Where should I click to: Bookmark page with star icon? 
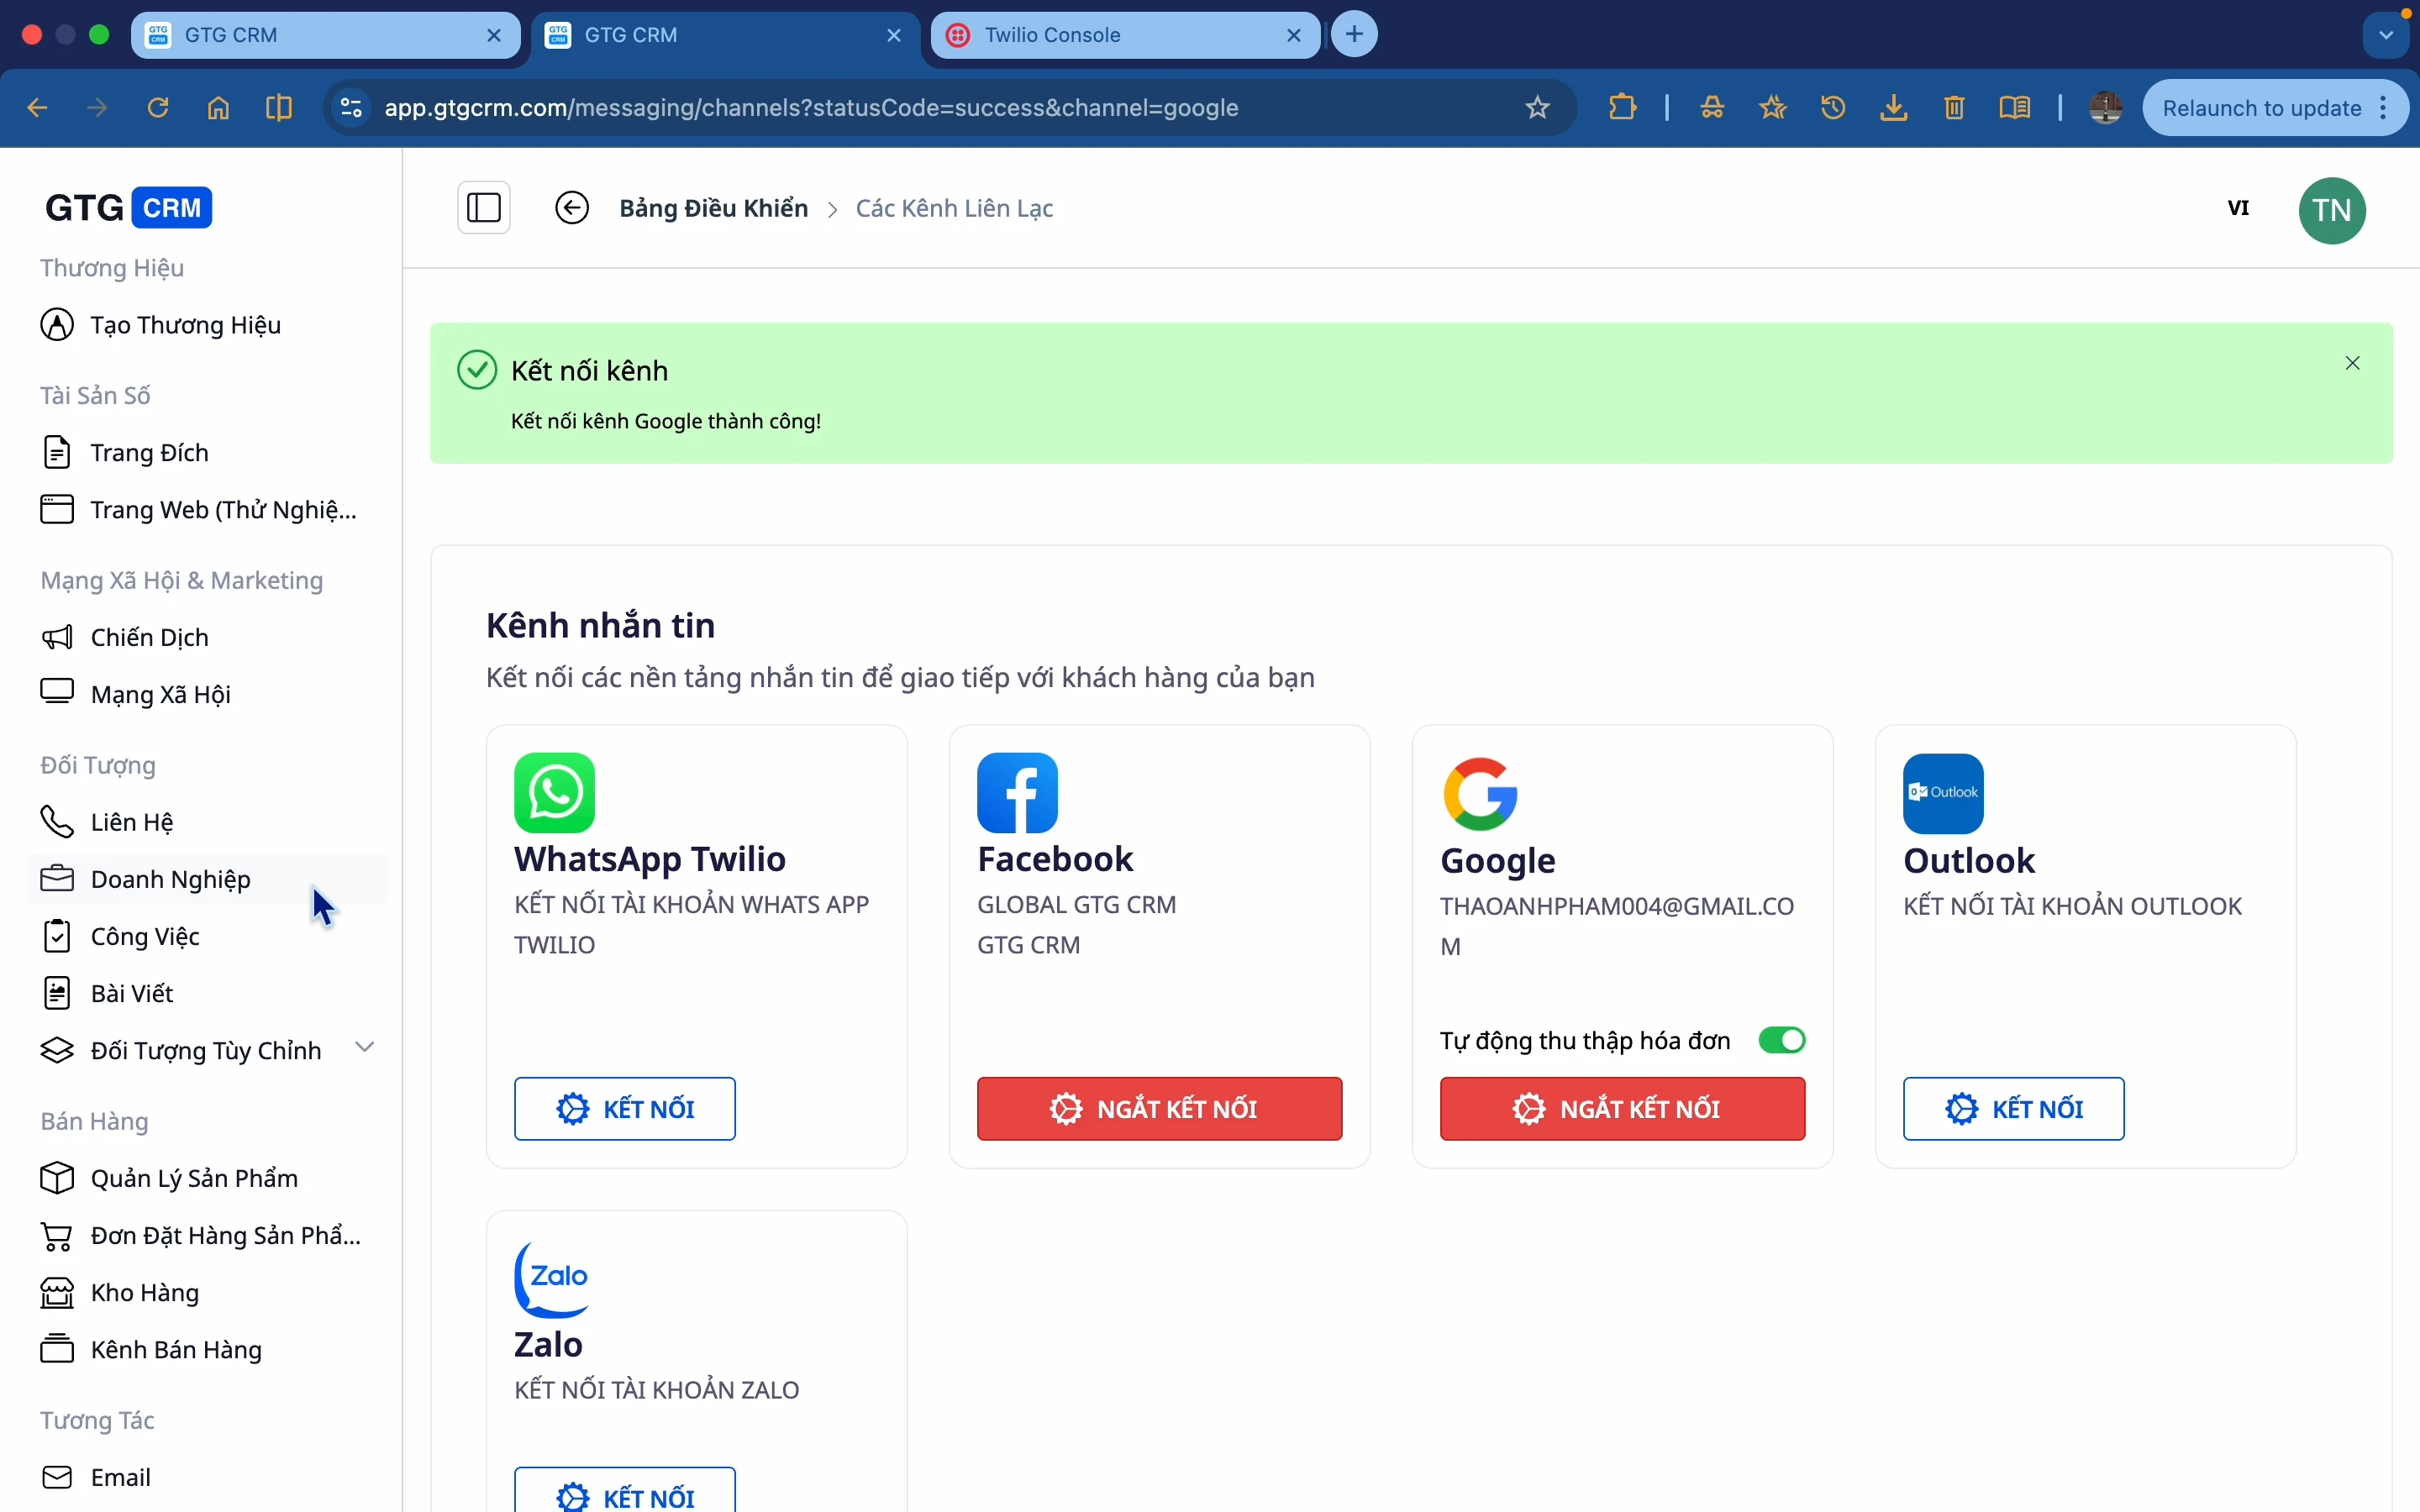[x=1538, y=108]
